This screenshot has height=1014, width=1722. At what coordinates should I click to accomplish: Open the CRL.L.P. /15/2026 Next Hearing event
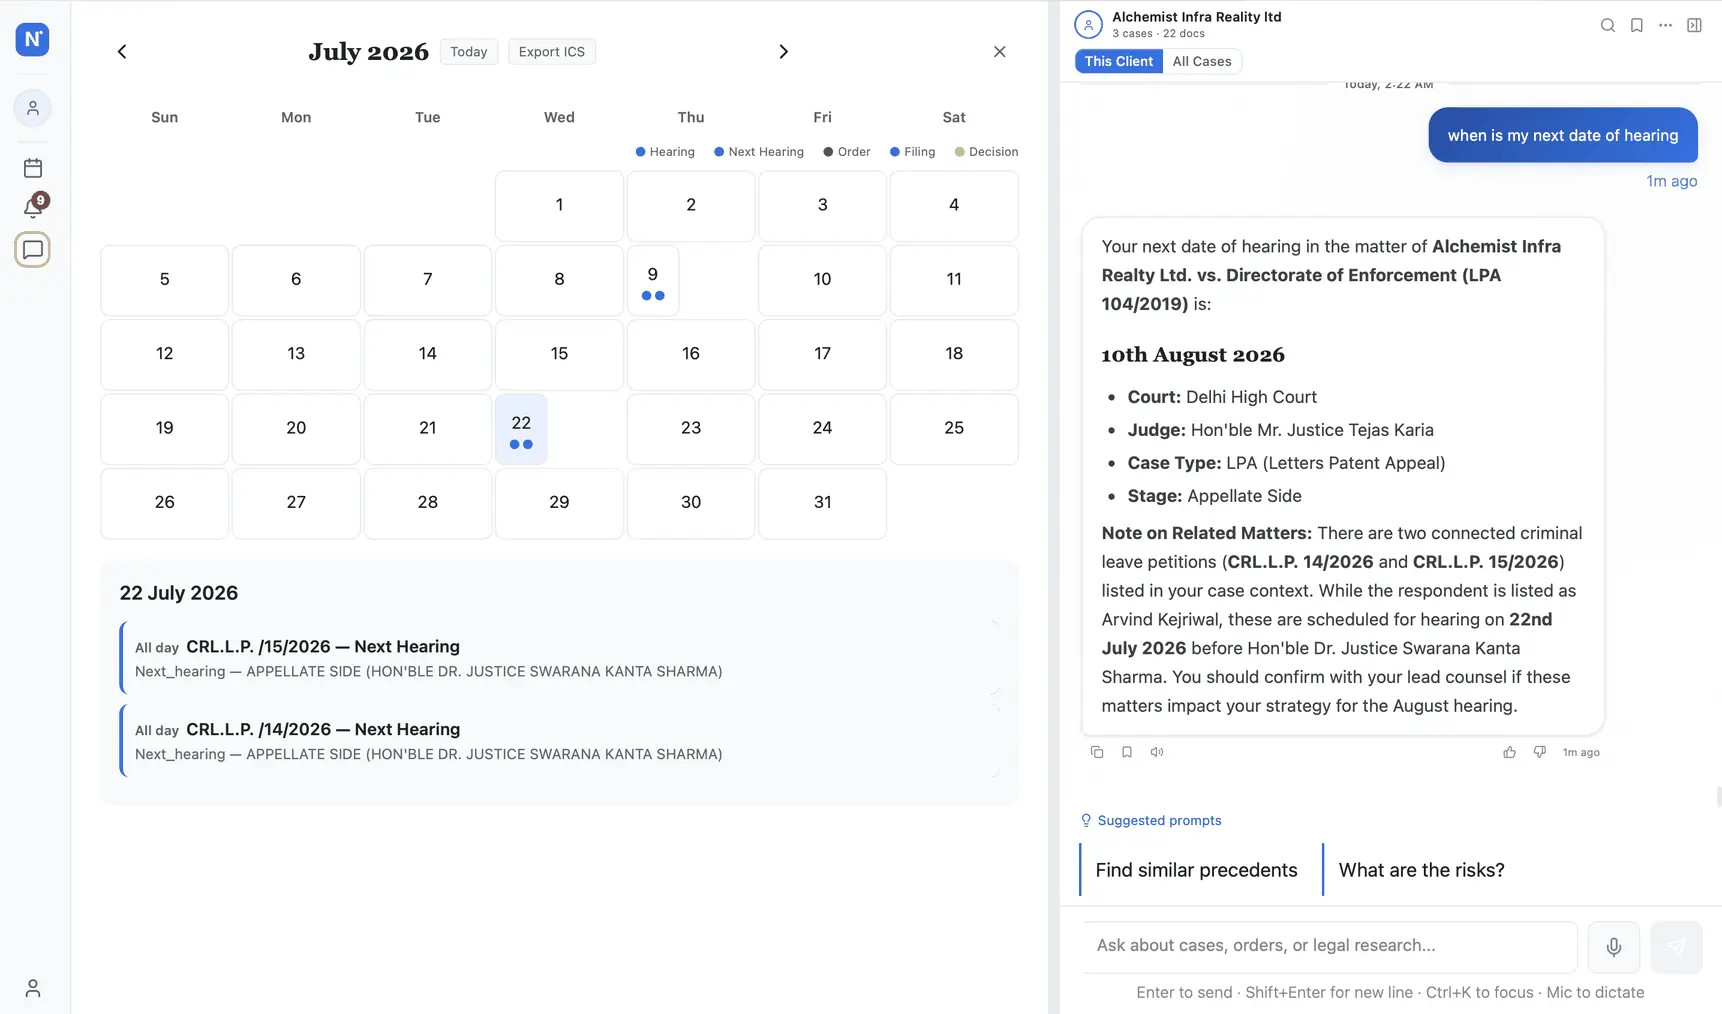(x=560, y=658)
